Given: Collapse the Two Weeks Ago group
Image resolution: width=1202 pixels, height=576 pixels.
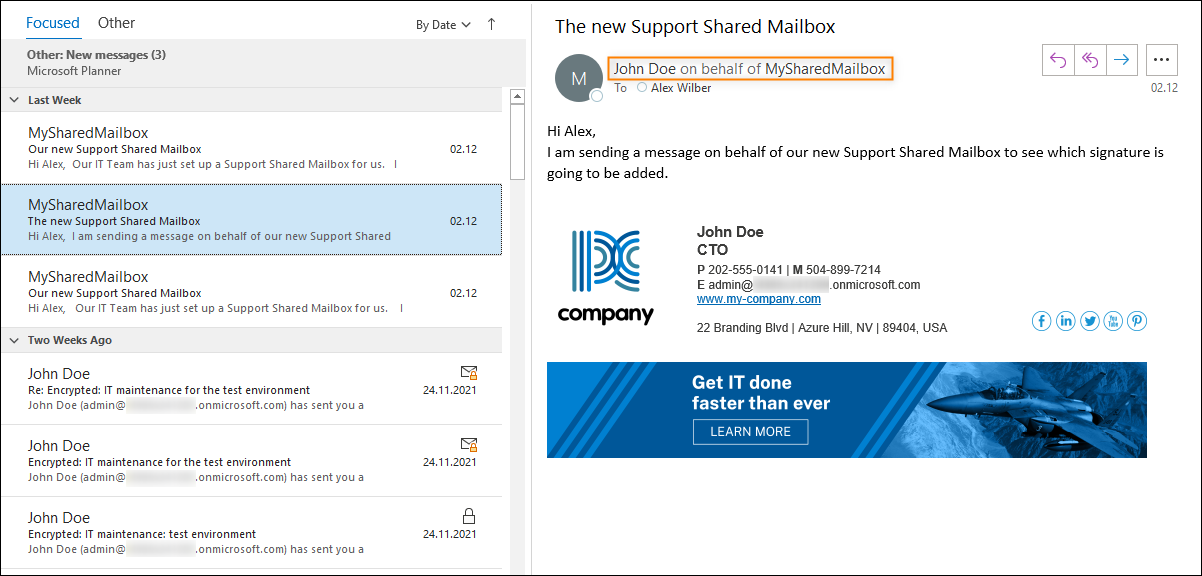Looking at the screenshot, I should click(14, 340).
